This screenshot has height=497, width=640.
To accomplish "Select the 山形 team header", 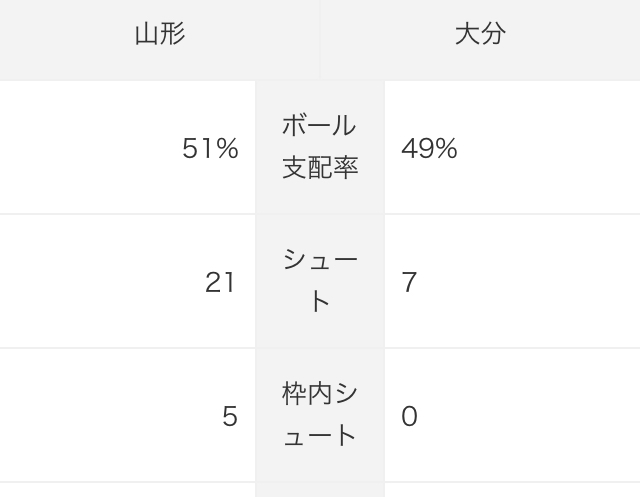I will pyautogui.click(x=159, y=34).
